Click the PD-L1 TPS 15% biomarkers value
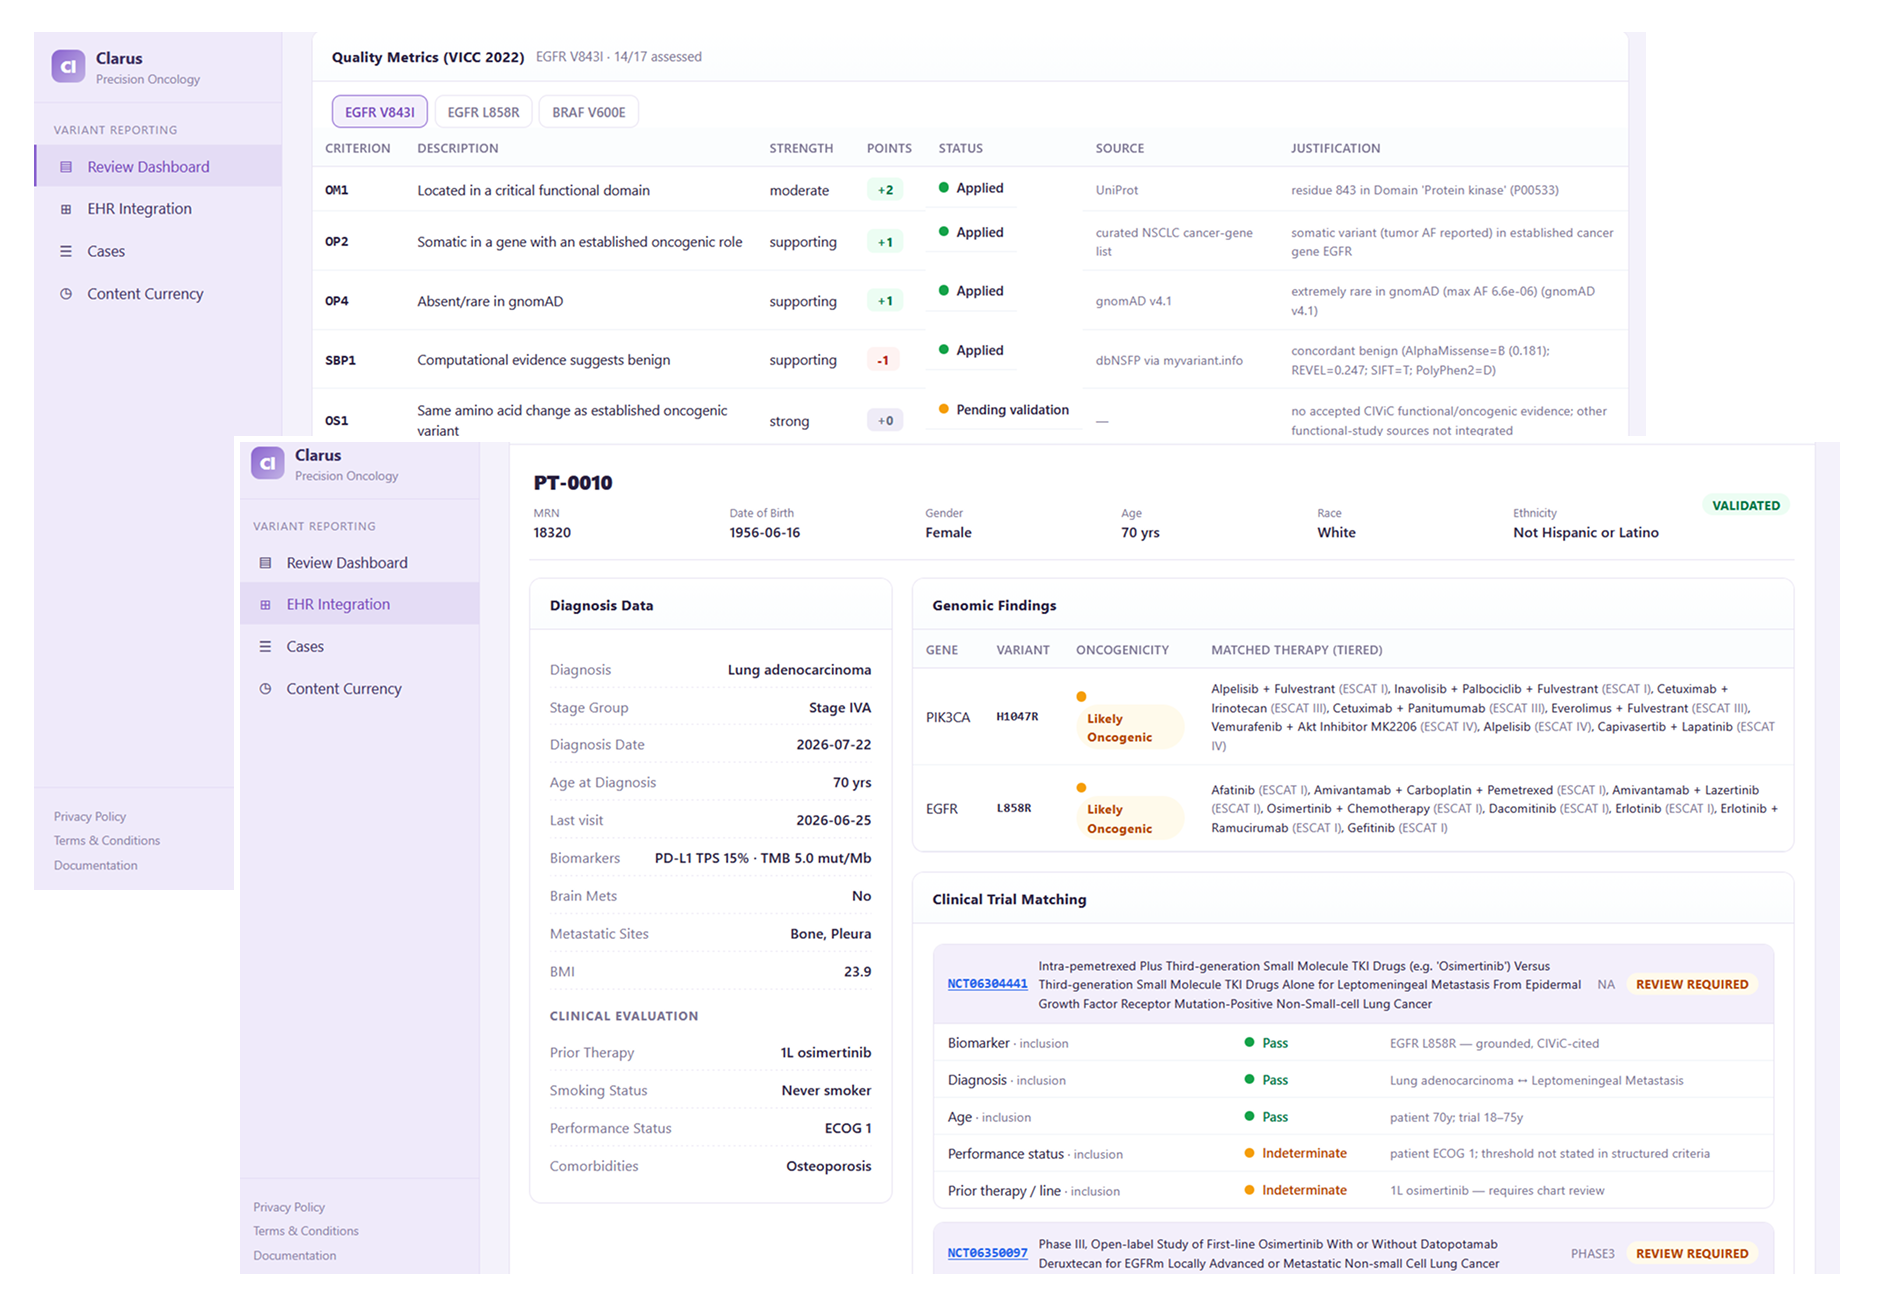 click(x=763, y=858)
